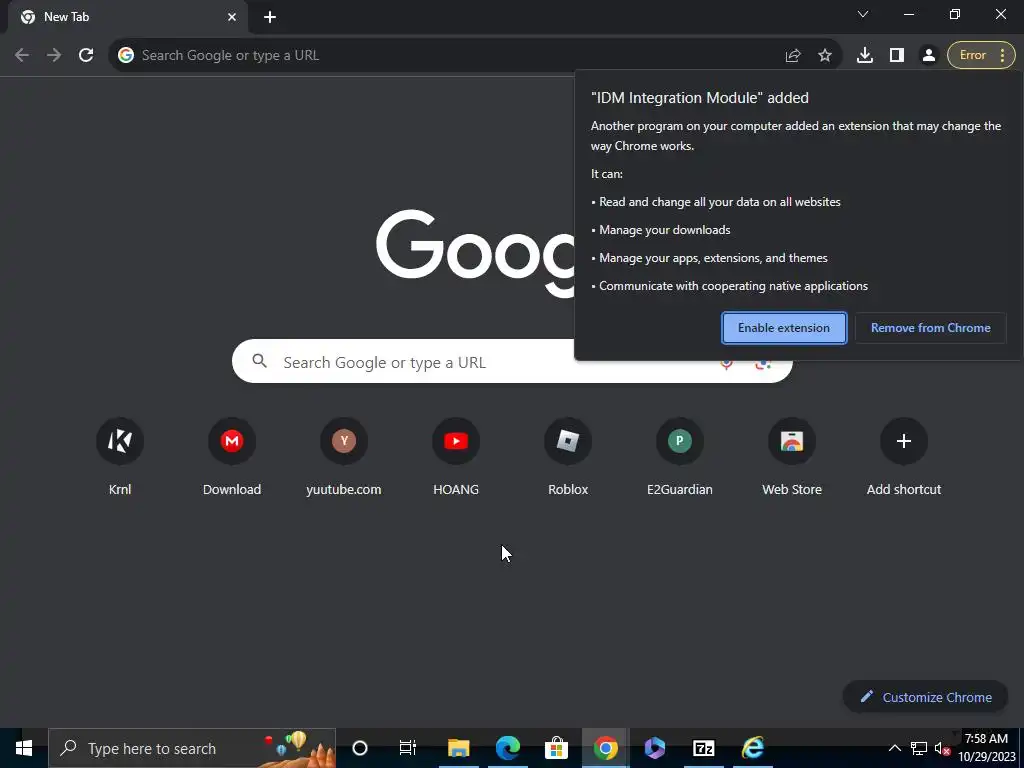Click the muted volume icon in tray

point(942,748)
